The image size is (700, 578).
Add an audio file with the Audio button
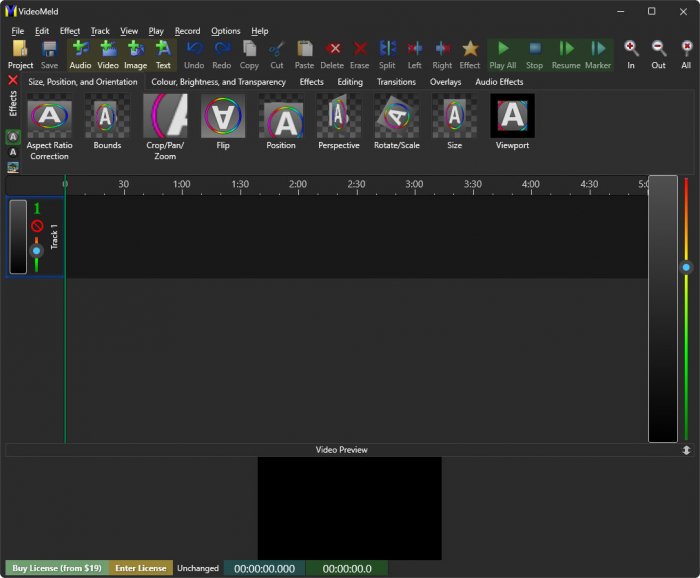pyautogui.click(x=80, y=54)
